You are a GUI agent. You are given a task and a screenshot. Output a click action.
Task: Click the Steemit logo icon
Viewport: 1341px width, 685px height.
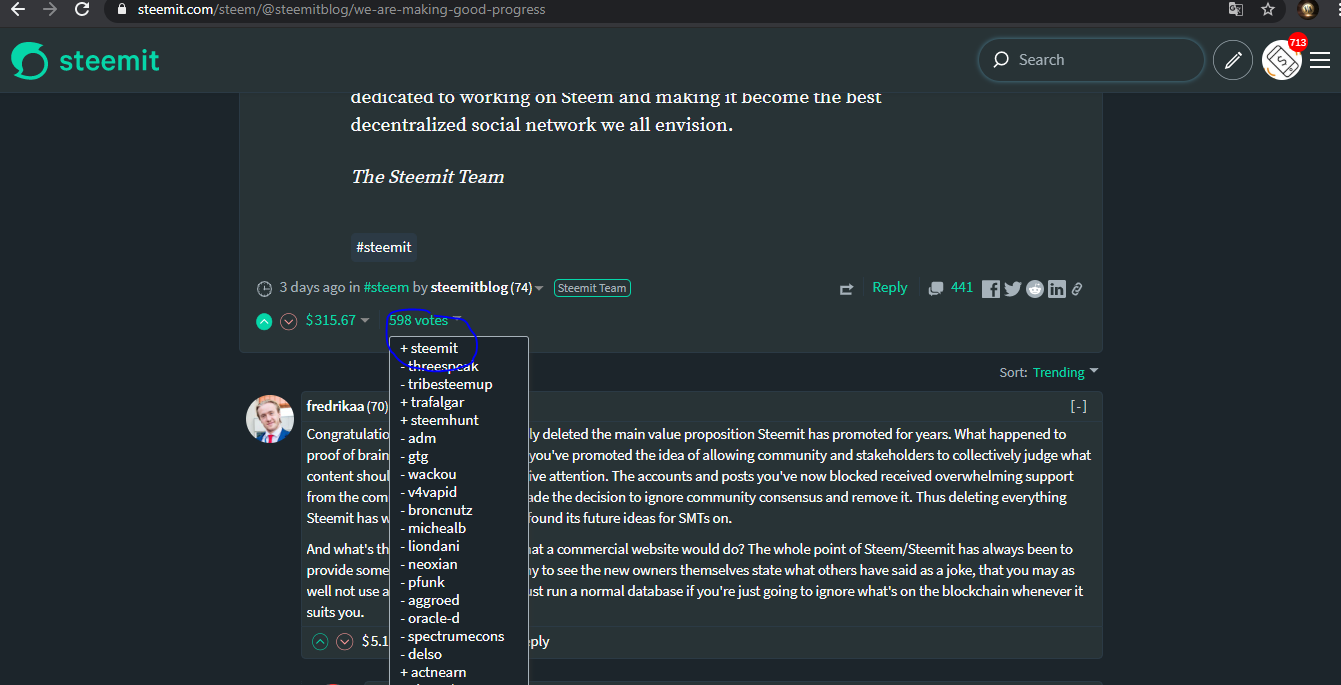(29, 60)
